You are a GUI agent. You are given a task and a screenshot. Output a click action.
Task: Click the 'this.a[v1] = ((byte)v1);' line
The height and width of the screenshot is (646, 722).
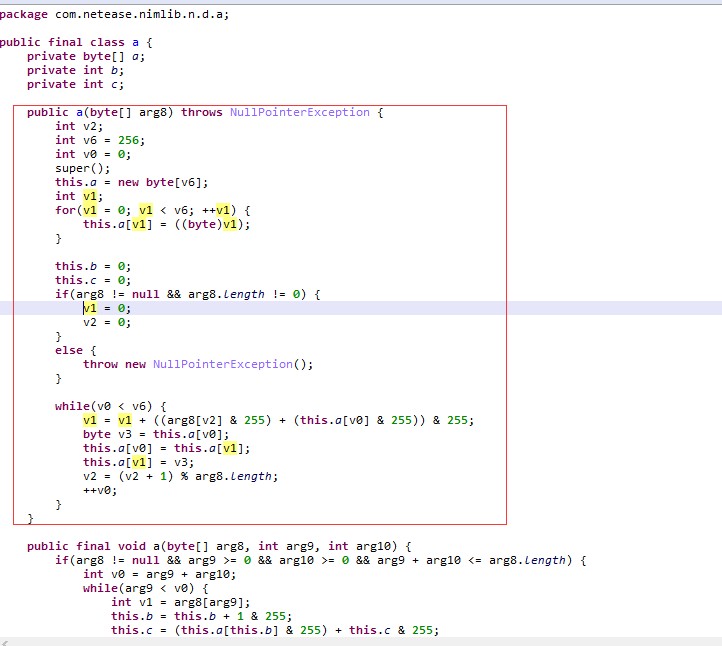pos(167,224)
